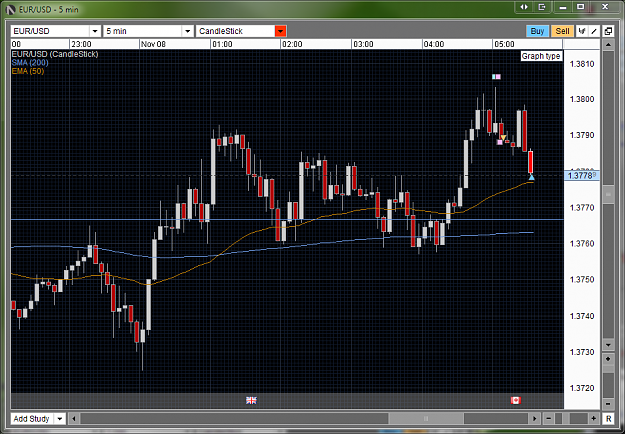Click the SMA (200) legend label
Viewport: 625px width, 434px height.
click(x=30, y=63)
